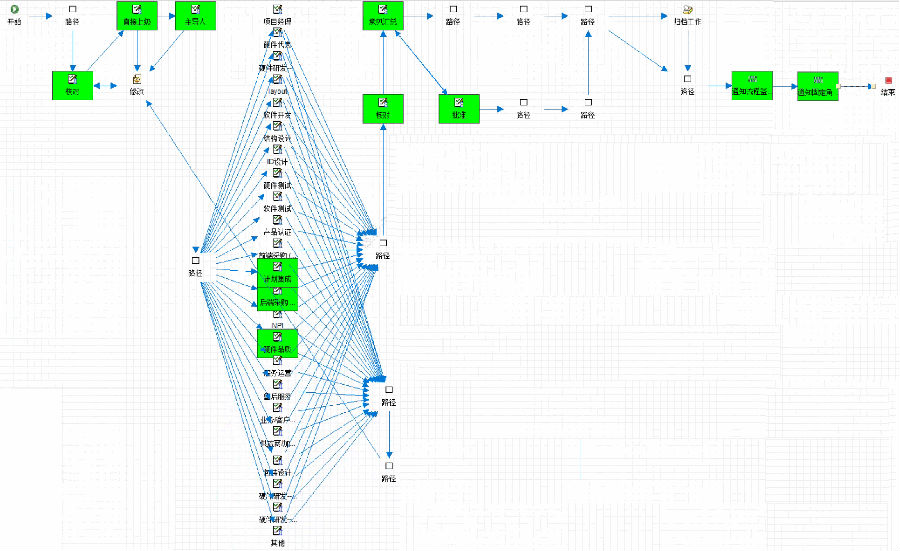Image resolution: width=900 pixels, height=551 pixels.
Task: Select the 直接上级 approval node
Action: [137, 15]
